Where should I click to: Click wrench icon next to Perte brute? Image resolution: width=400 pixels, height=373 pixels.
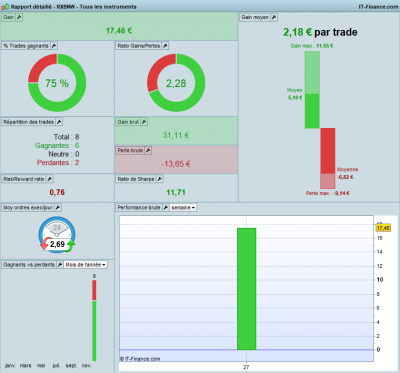pyautogui.click(x=148, y=150)
